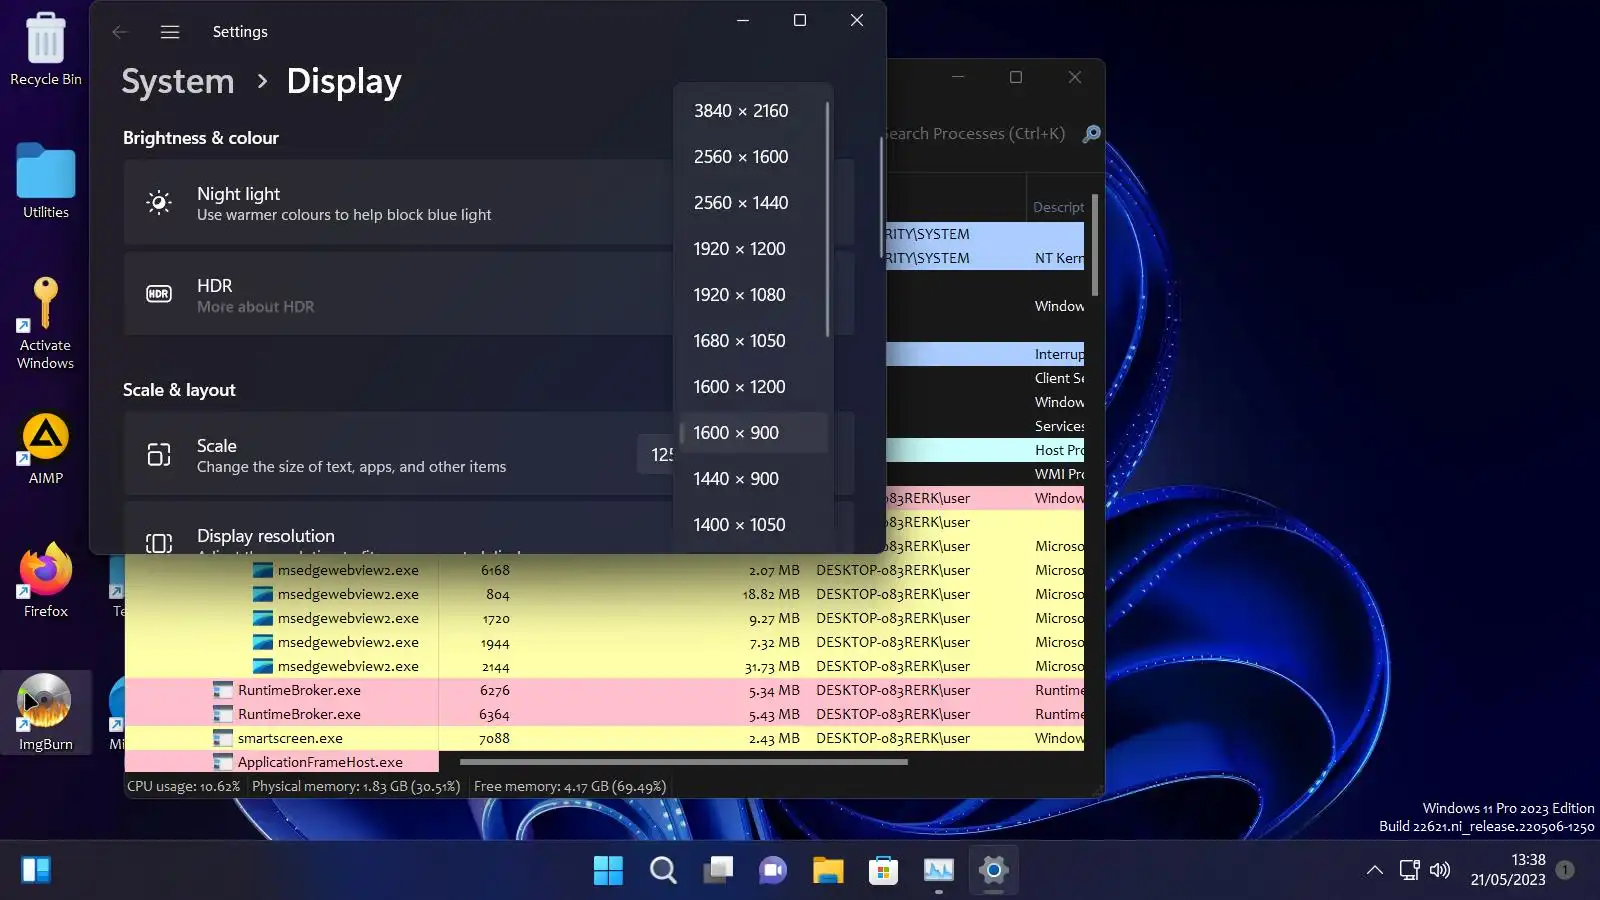The height and width of the screenshot is (900, 1600).
Task: Click the Night light sun icon
Action: point(159,203)
